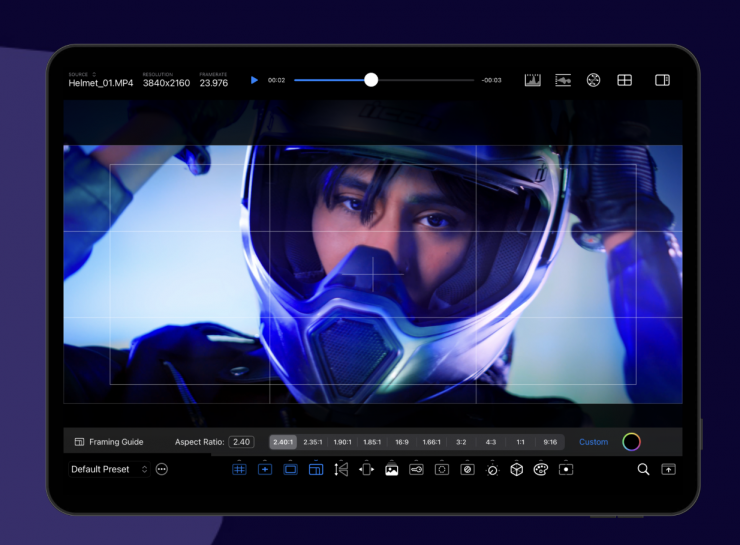The width and height of the screenshot is (740, 545).
Task: Toggle the center crosshair marker tool
Action: pyautogui.click(x=265, y=469)
